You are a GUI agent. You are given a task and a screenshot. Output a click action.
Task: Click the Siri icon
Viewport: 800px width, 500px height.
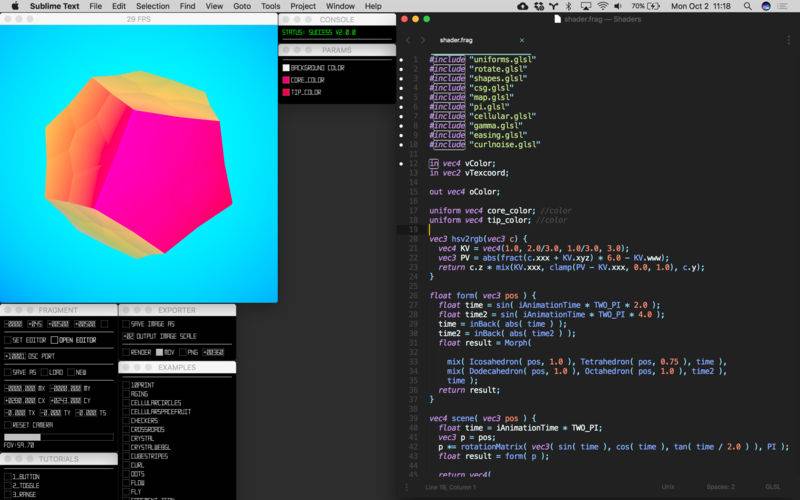766,6
